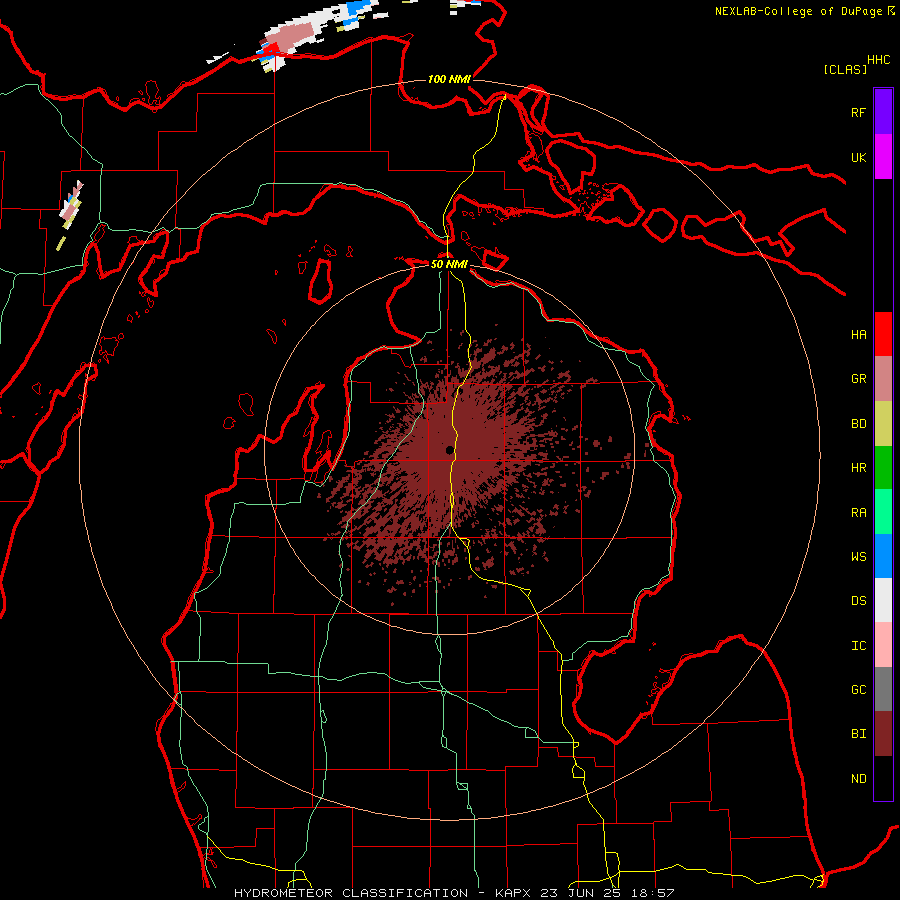Click the 100 NMI range ring label
The width and height of the screenshot is (900, 900).
point(449,79)
